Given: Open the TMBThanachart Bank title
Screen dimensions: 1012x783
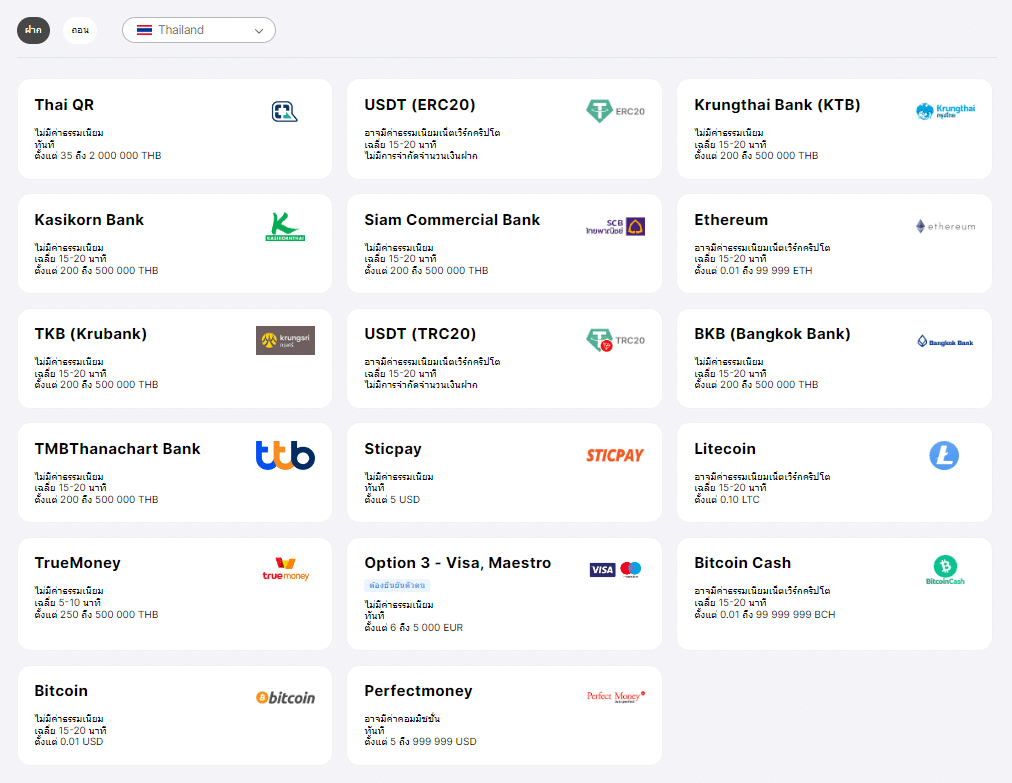Looking at the screenshot, I should click(117, 449).
